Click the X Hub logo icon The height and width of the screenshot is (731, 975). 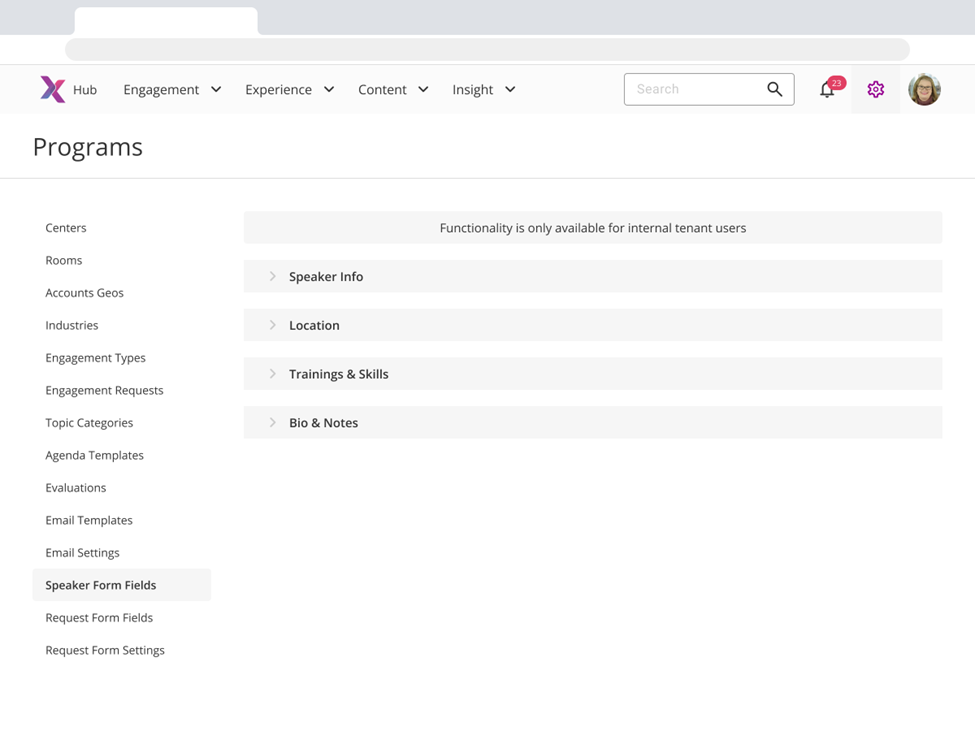pyautogui.click(x=52, y=89)
